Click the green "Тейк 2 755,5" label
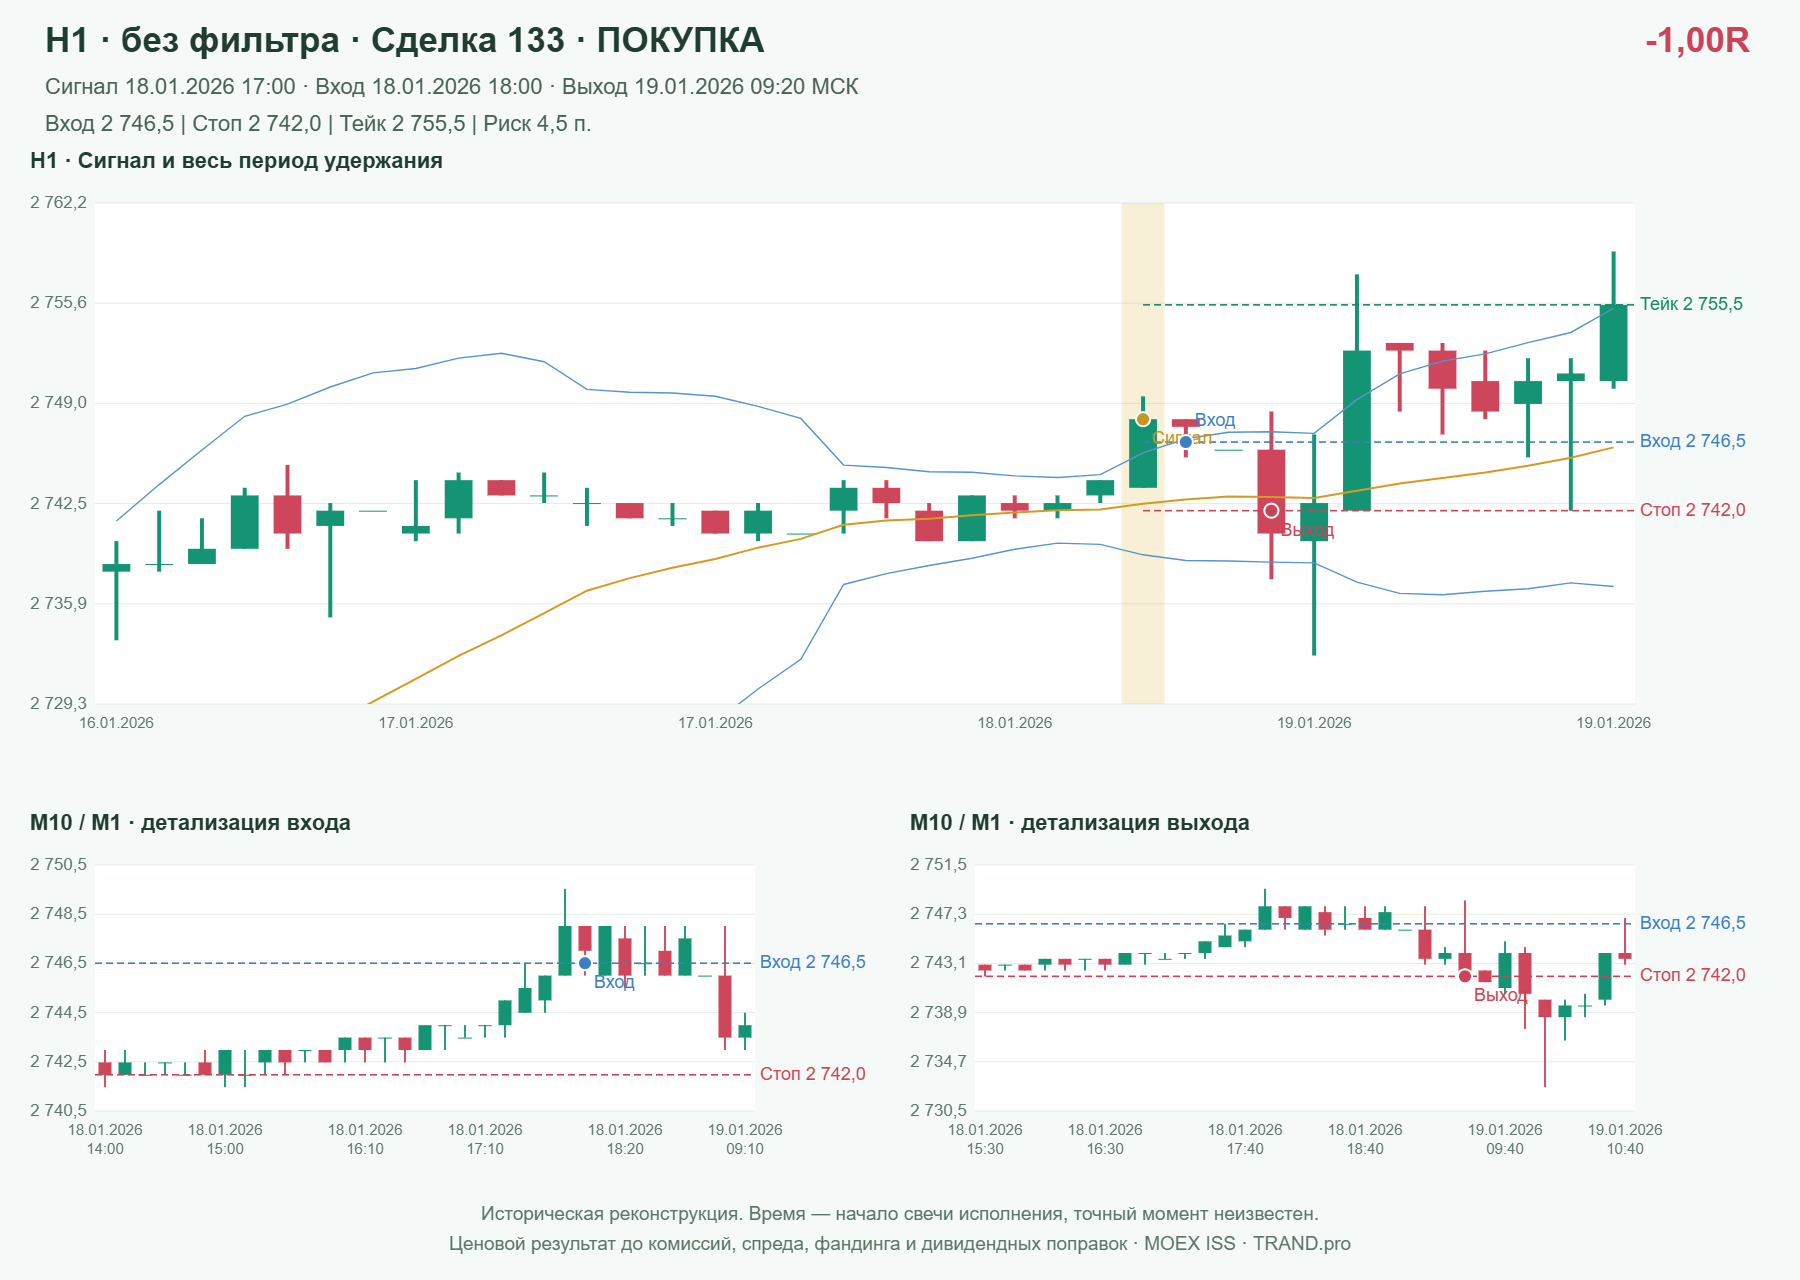 (x=1691, y=304)
